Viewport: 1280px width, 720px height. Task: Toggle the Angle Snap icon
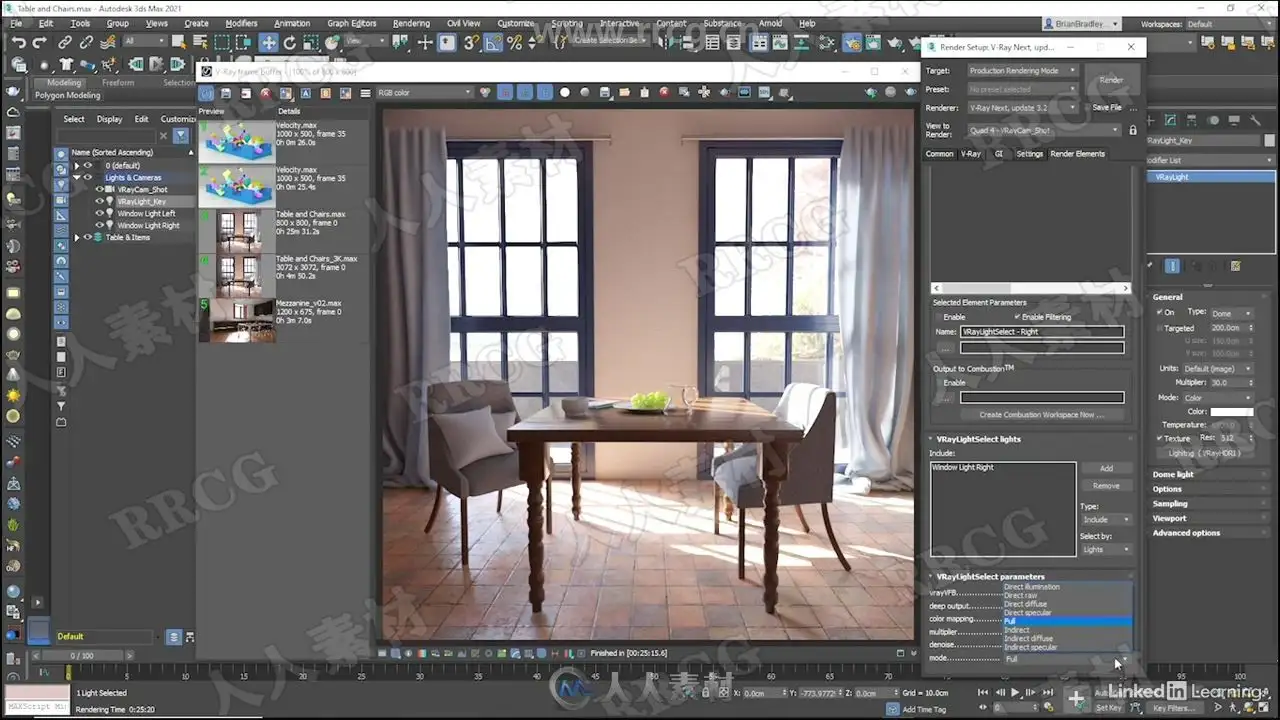click(493, 43)
